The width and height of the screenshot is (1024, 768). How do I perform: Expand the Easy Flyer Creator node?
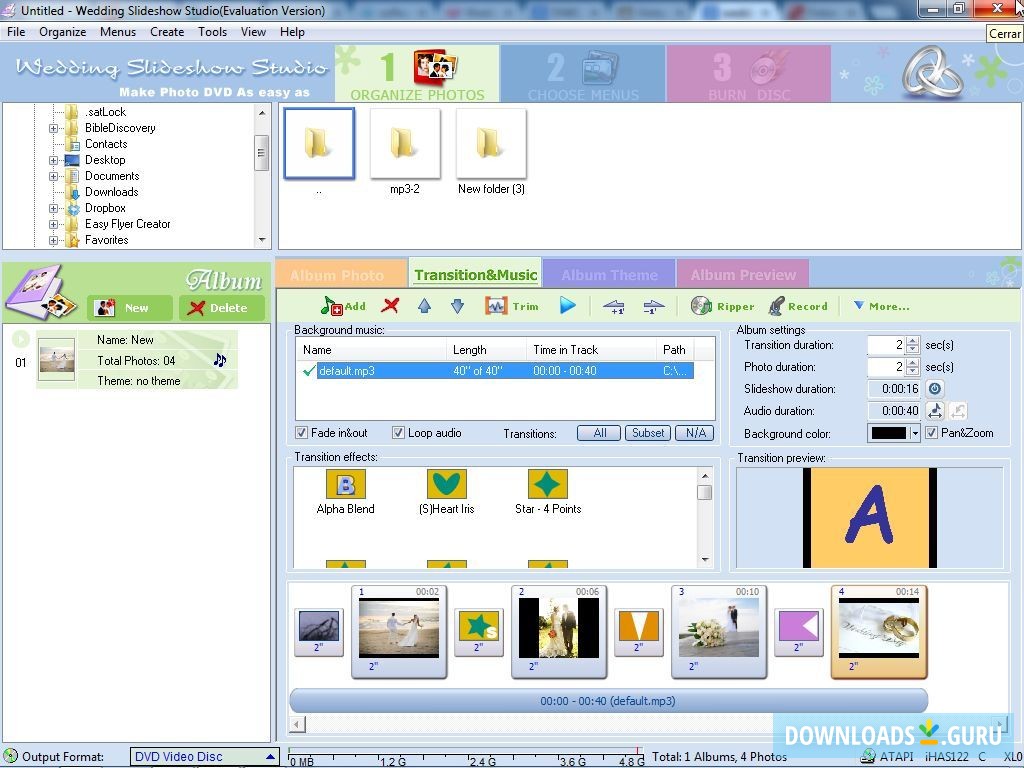(x=54, y=224)
